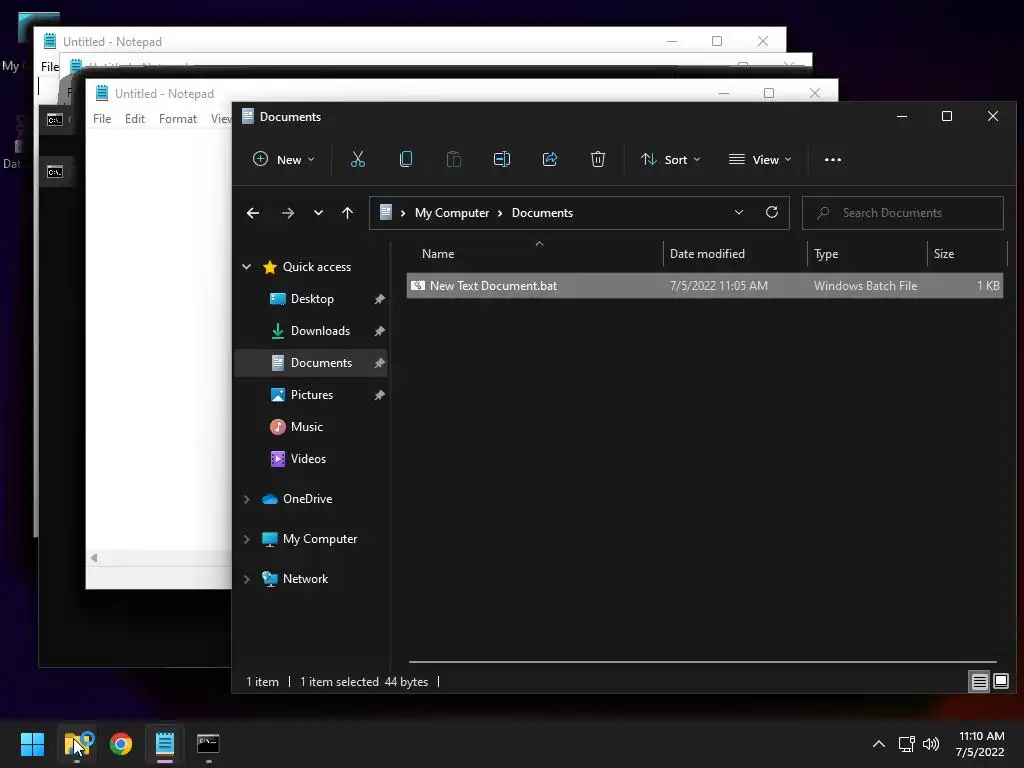Expand the OneDrive tree node
Image resolution: width=1024 pixels, height=768 pixels.
click(246, 499)
